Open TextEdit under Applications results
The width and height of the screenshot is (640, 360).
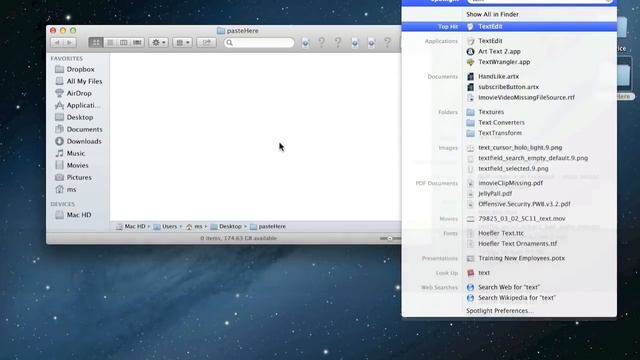click(490, 41)
